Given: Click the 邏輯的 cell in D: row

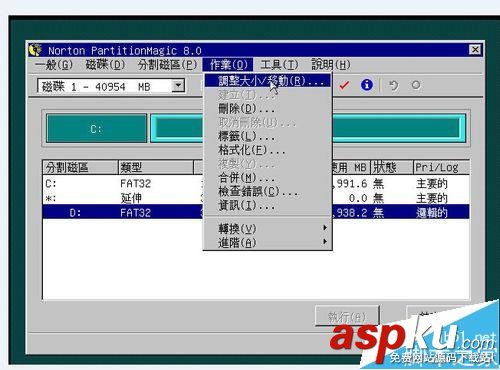Looking at the screenshot, I should click(432, 213).
